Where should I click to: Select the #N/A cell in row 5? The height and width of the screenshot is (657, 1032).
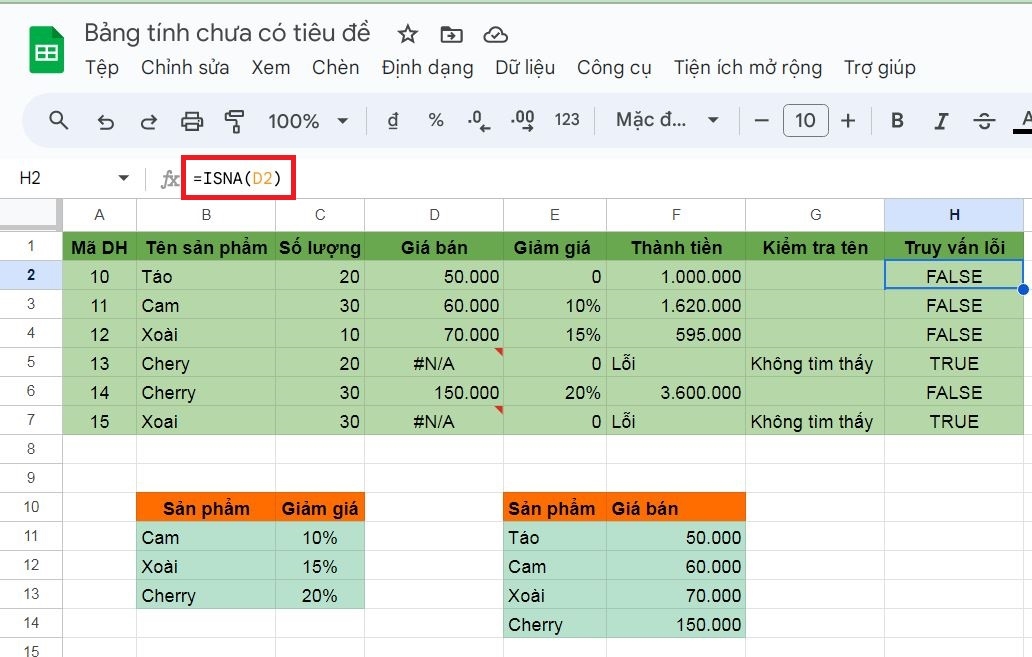coord(434,363)
